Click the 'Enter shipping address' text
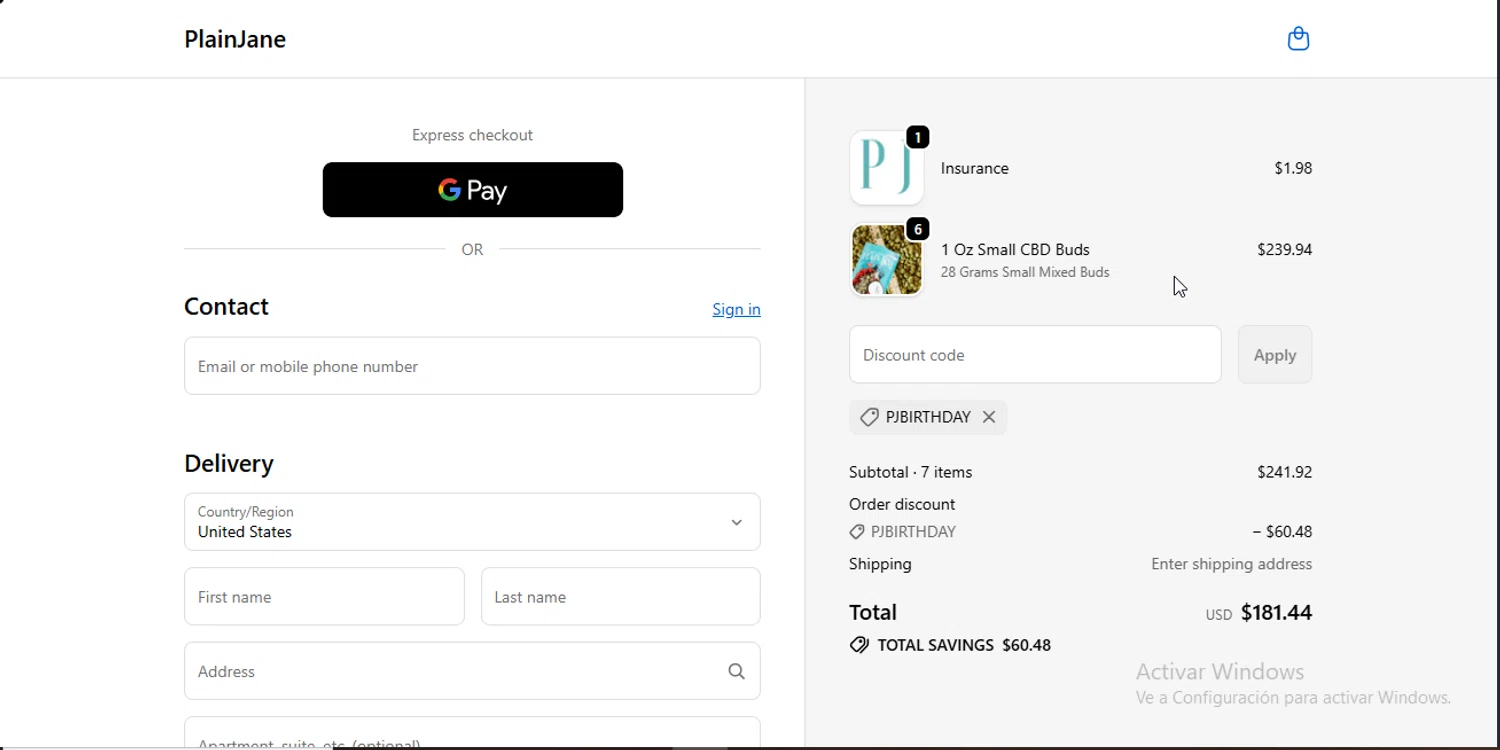The height and width of the screenshot is (750, 1500). (1231, 564)
